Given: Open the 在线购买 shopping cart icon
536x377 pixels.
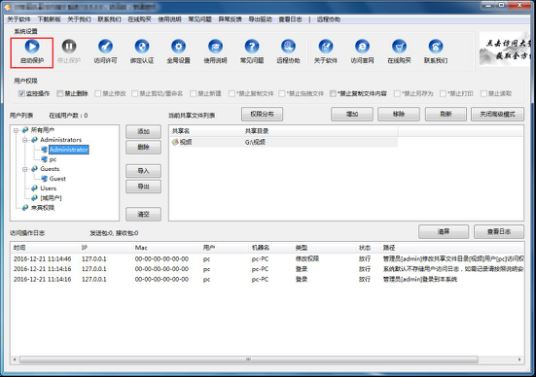Looking at the screenshot, I should point(399,46).
